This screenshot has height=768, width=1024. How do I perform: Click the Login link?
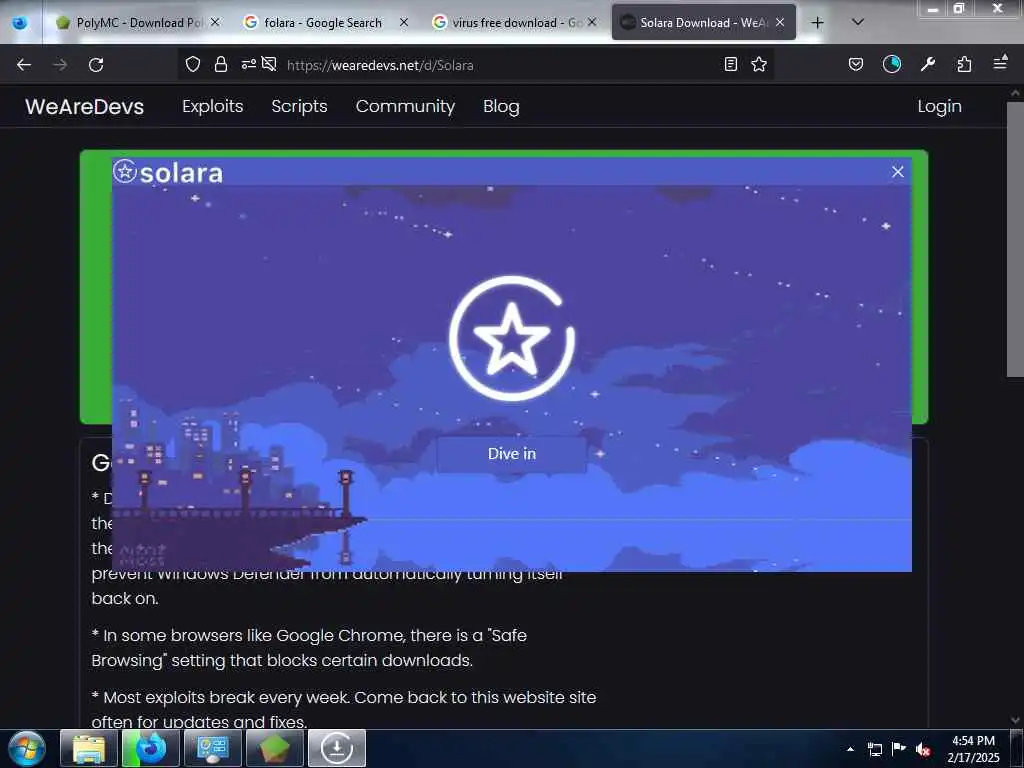tap(939, 106)
